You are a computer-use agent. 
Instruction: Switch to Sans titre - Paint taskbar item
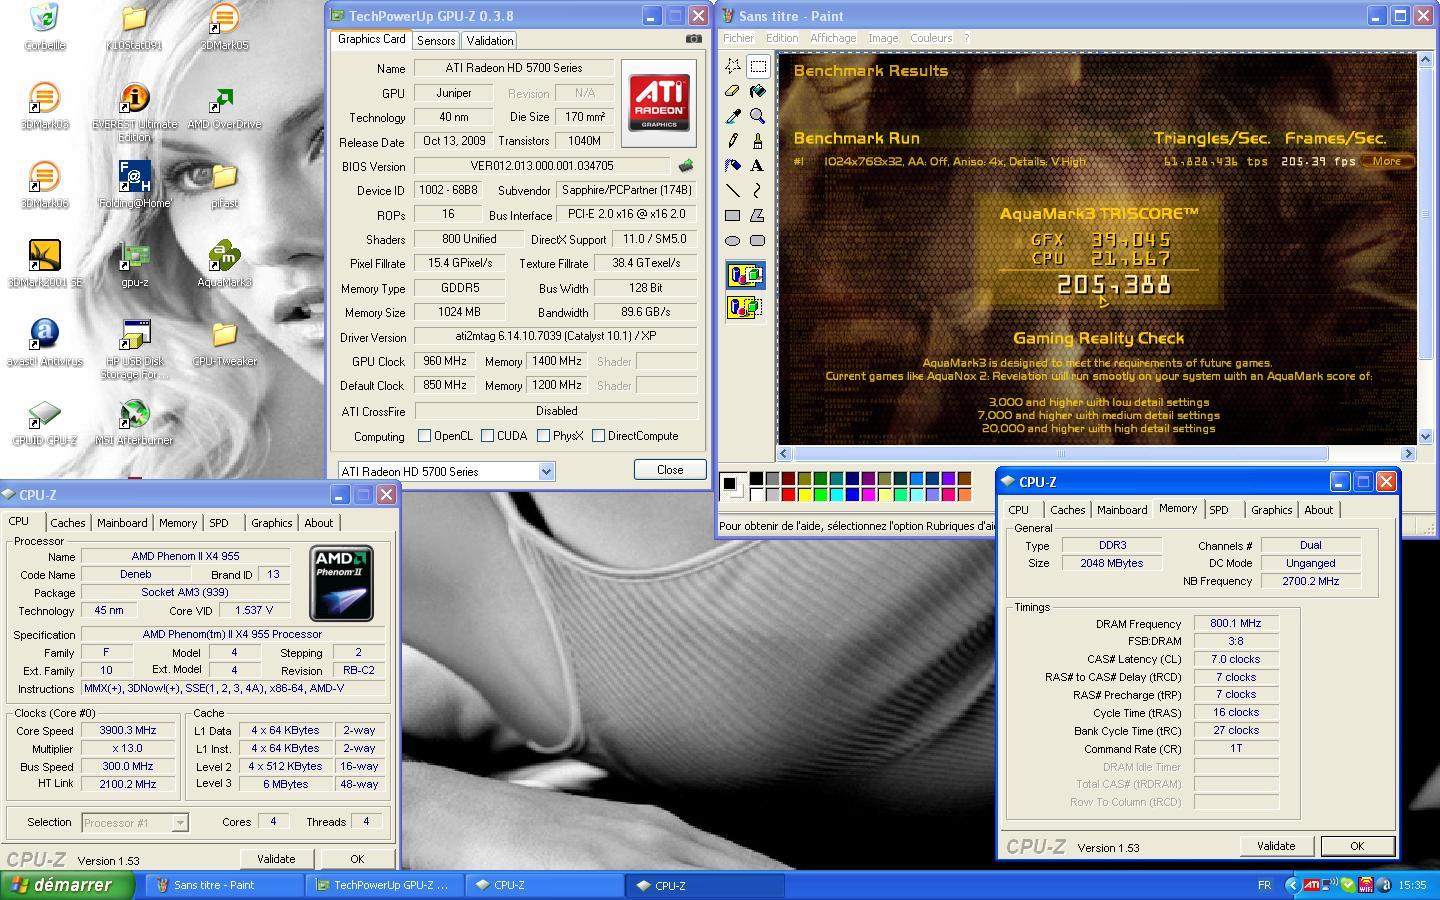tap(226, 885)
